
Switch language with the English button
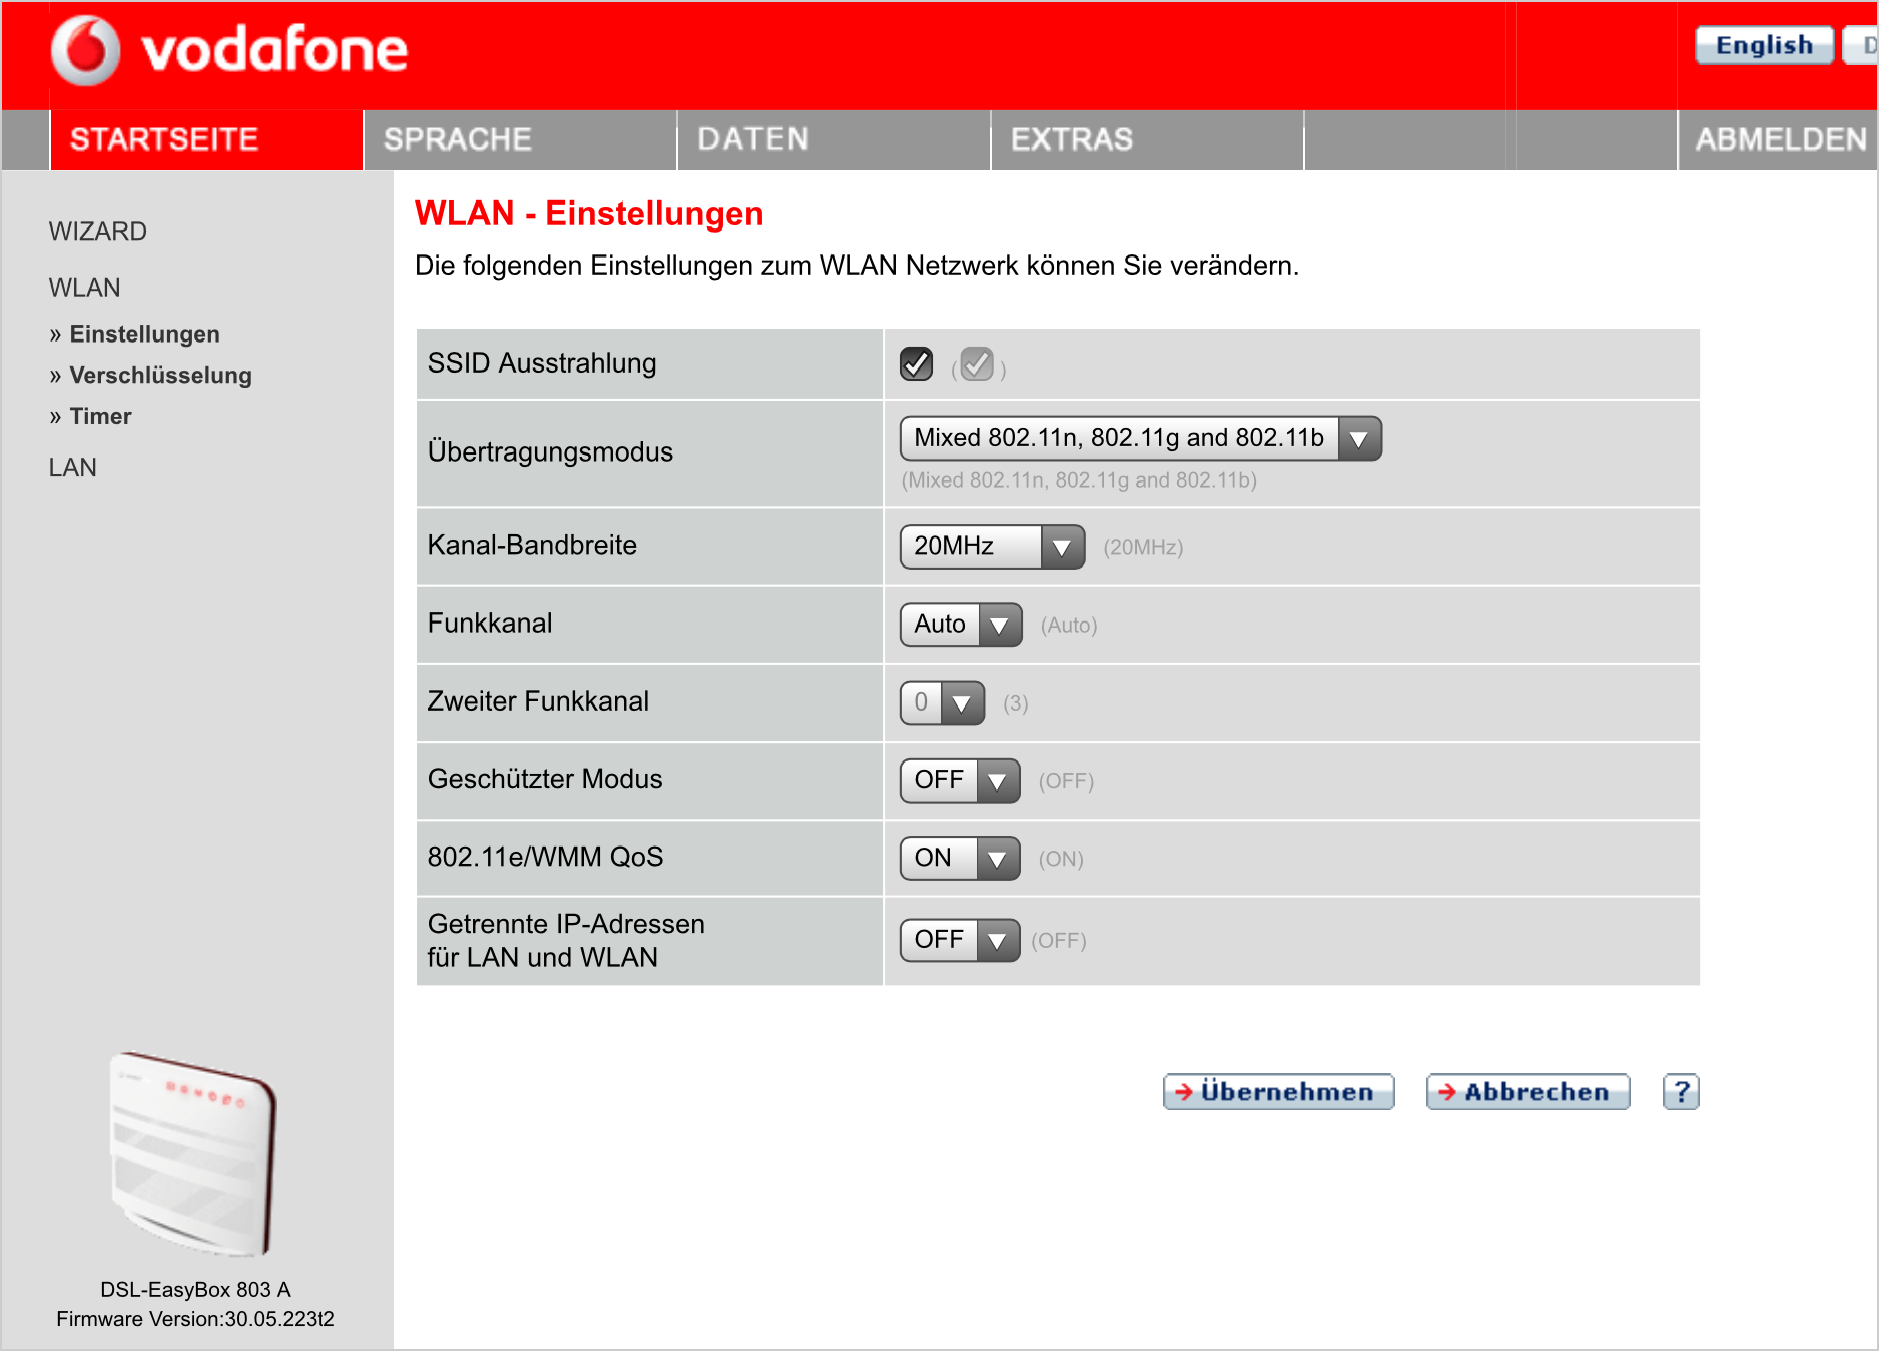(1764, 46)
